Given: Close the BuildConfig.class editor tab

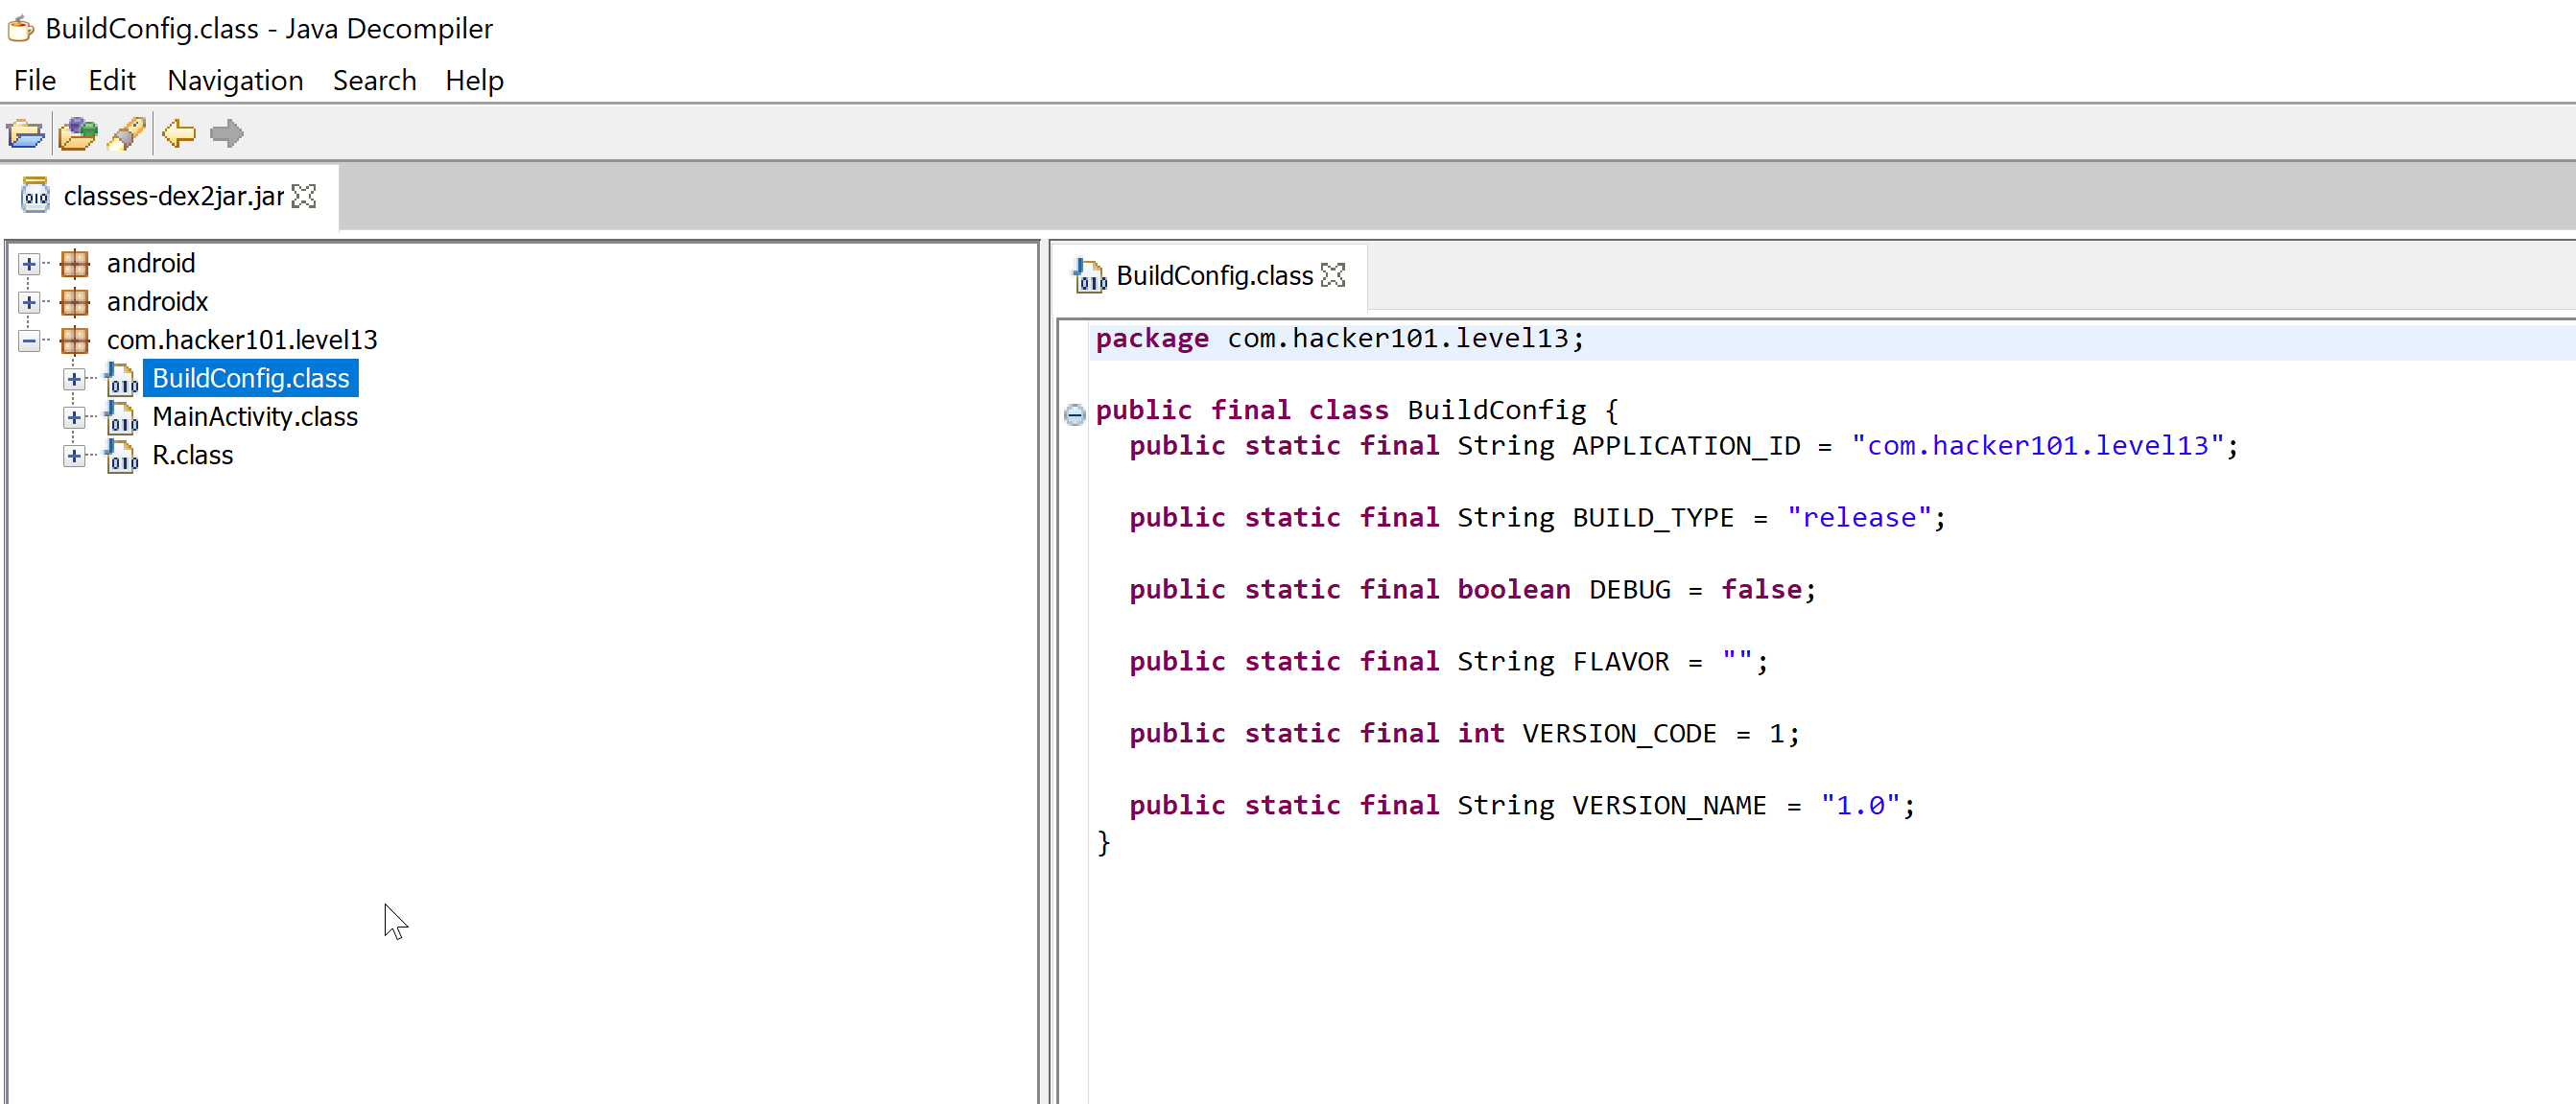Looking at the screenshot, I should (x=1333, y=275).
